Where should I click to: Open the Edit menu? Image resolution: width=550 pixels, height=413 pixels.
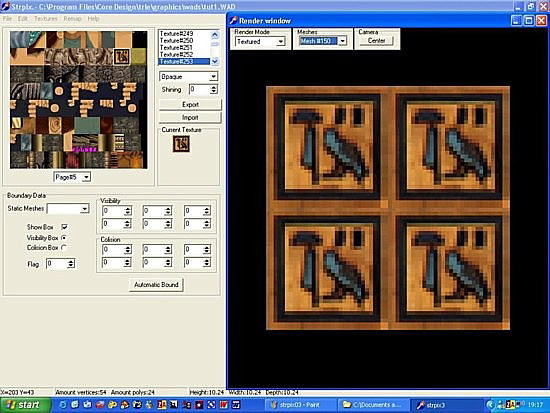[x=22, y=19]
